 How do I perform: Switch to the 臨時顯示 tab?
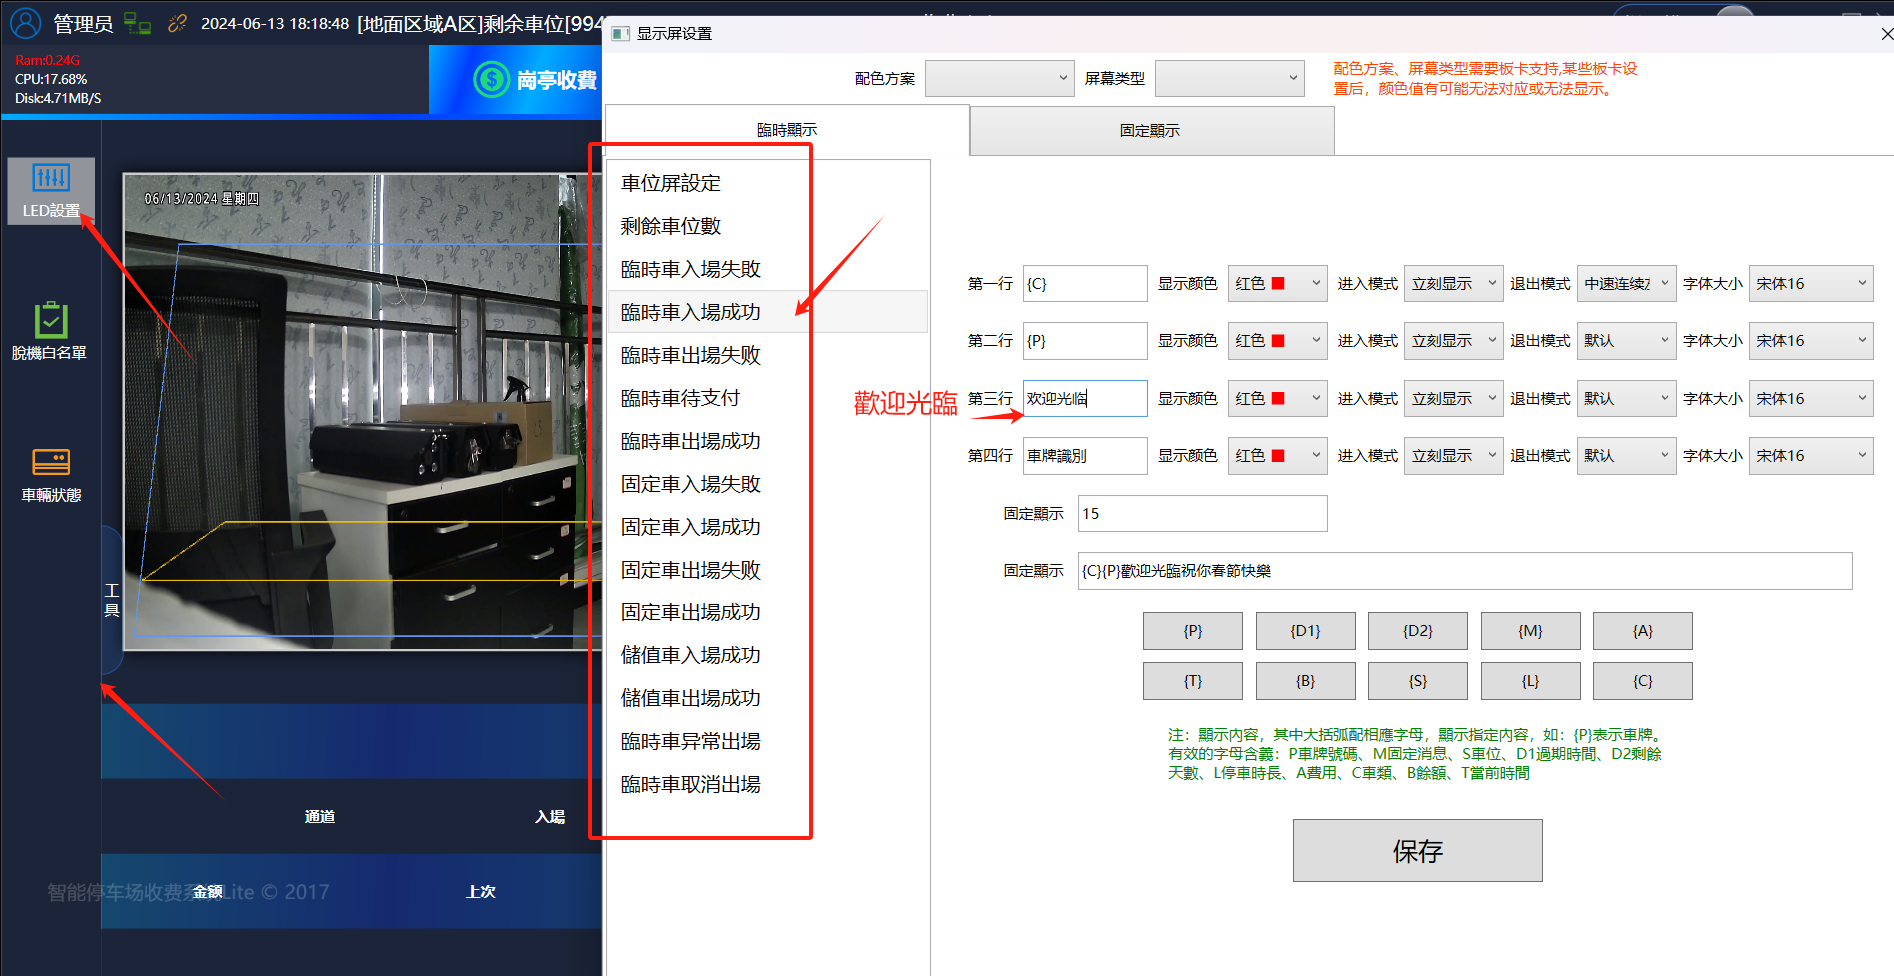[787, 130]
